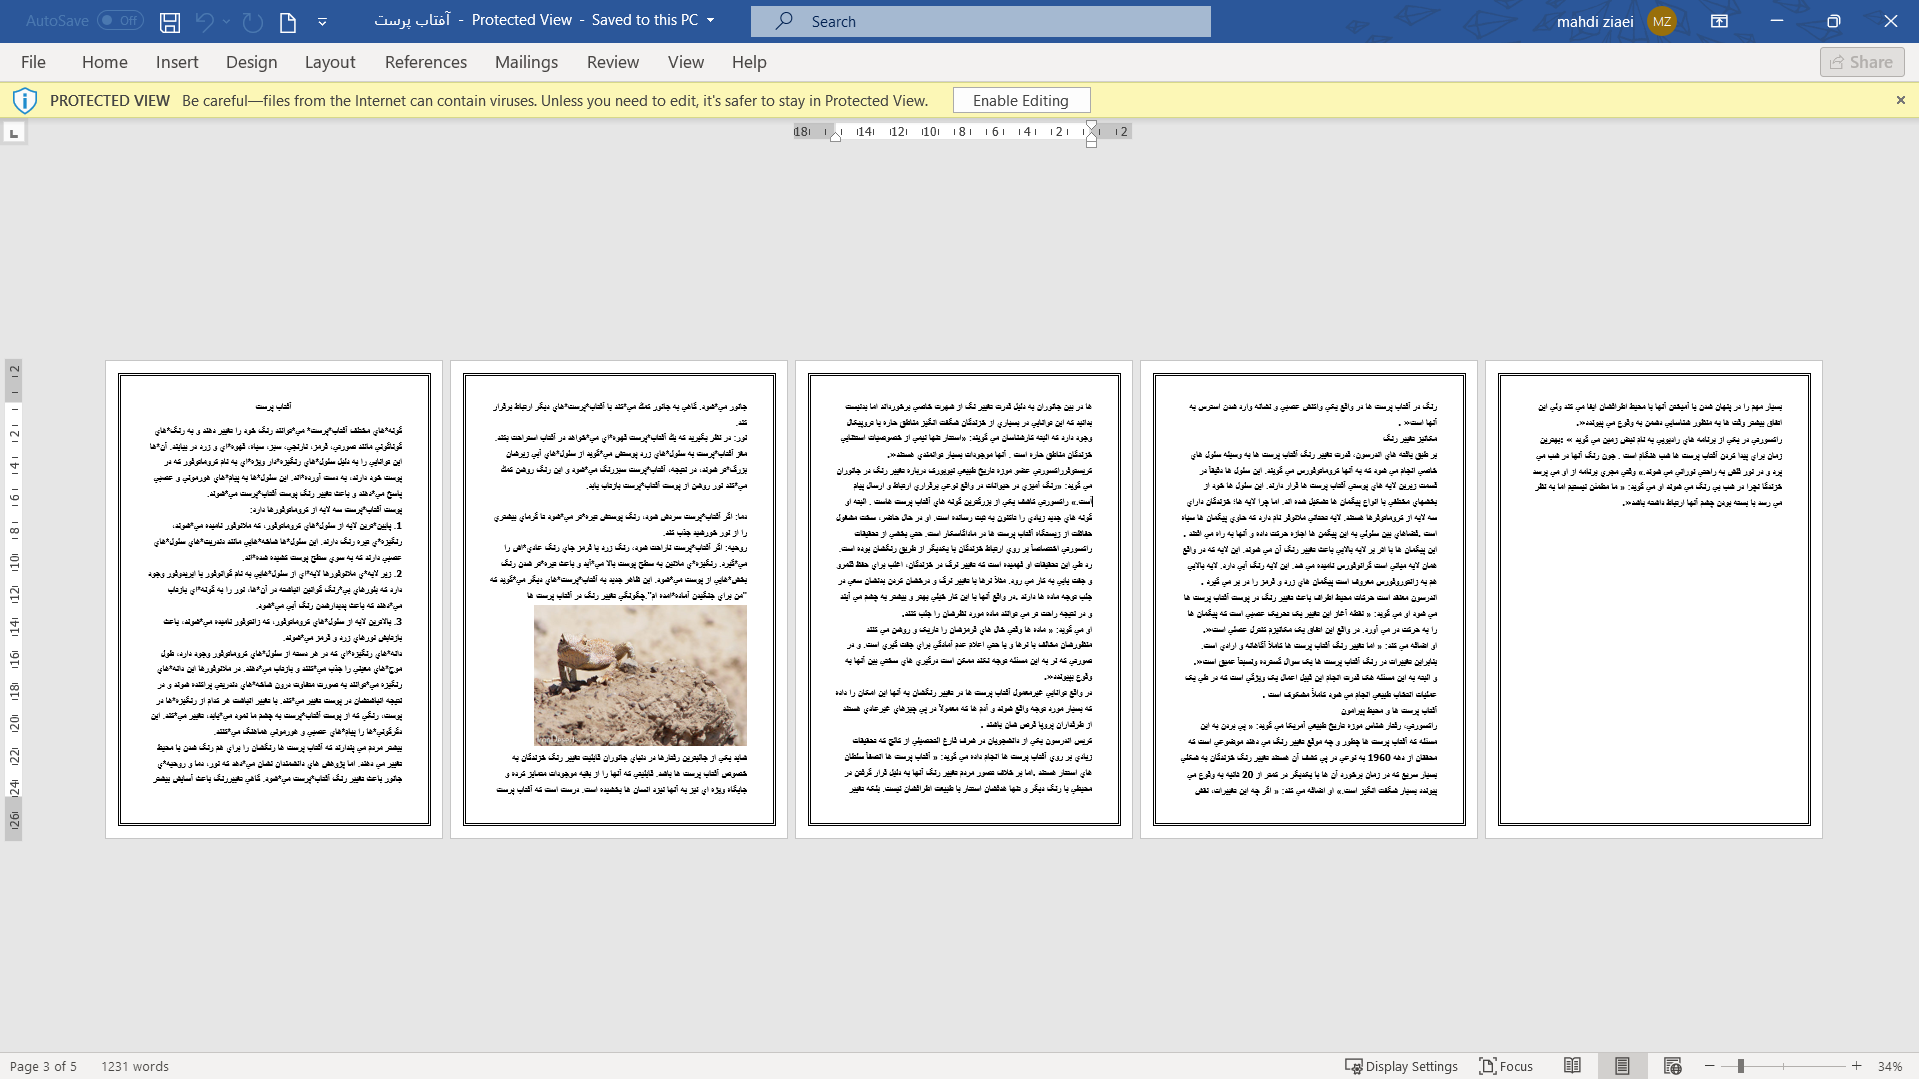Click the Save disk icon

pyautogui.click(x=170, y=21)
